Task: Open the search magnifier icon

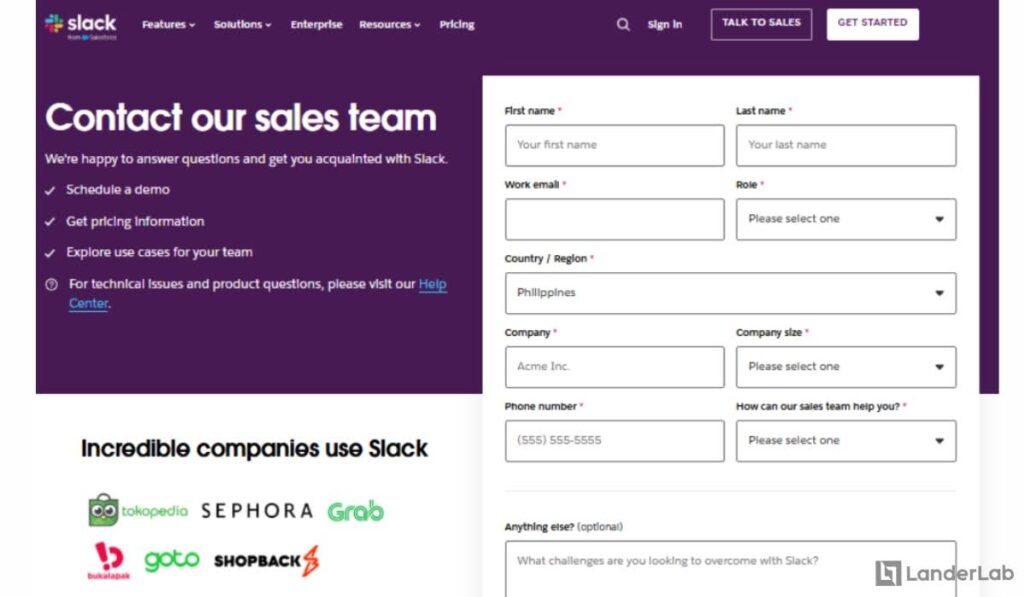Action: click(x=622, y=24)
